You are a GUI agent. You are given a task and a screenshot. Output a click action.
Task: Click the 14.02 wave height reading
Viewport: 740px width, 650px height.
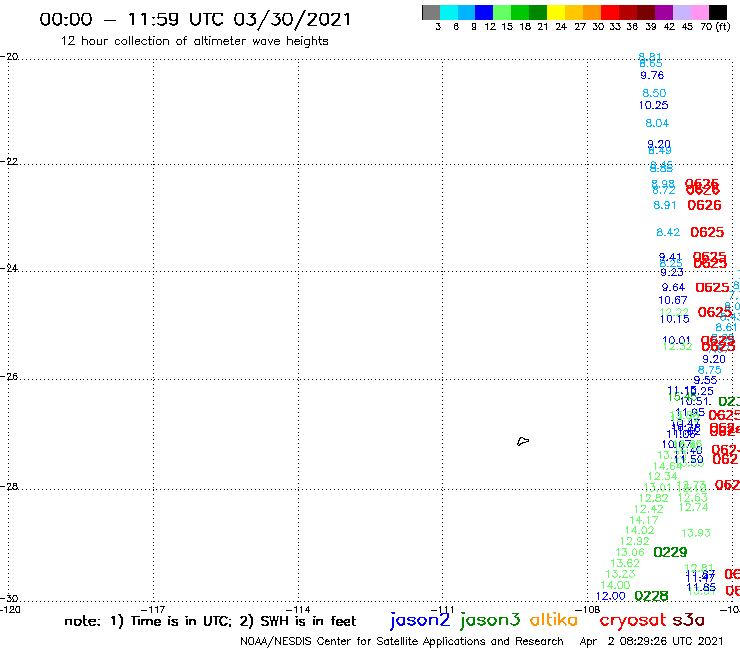639,531
